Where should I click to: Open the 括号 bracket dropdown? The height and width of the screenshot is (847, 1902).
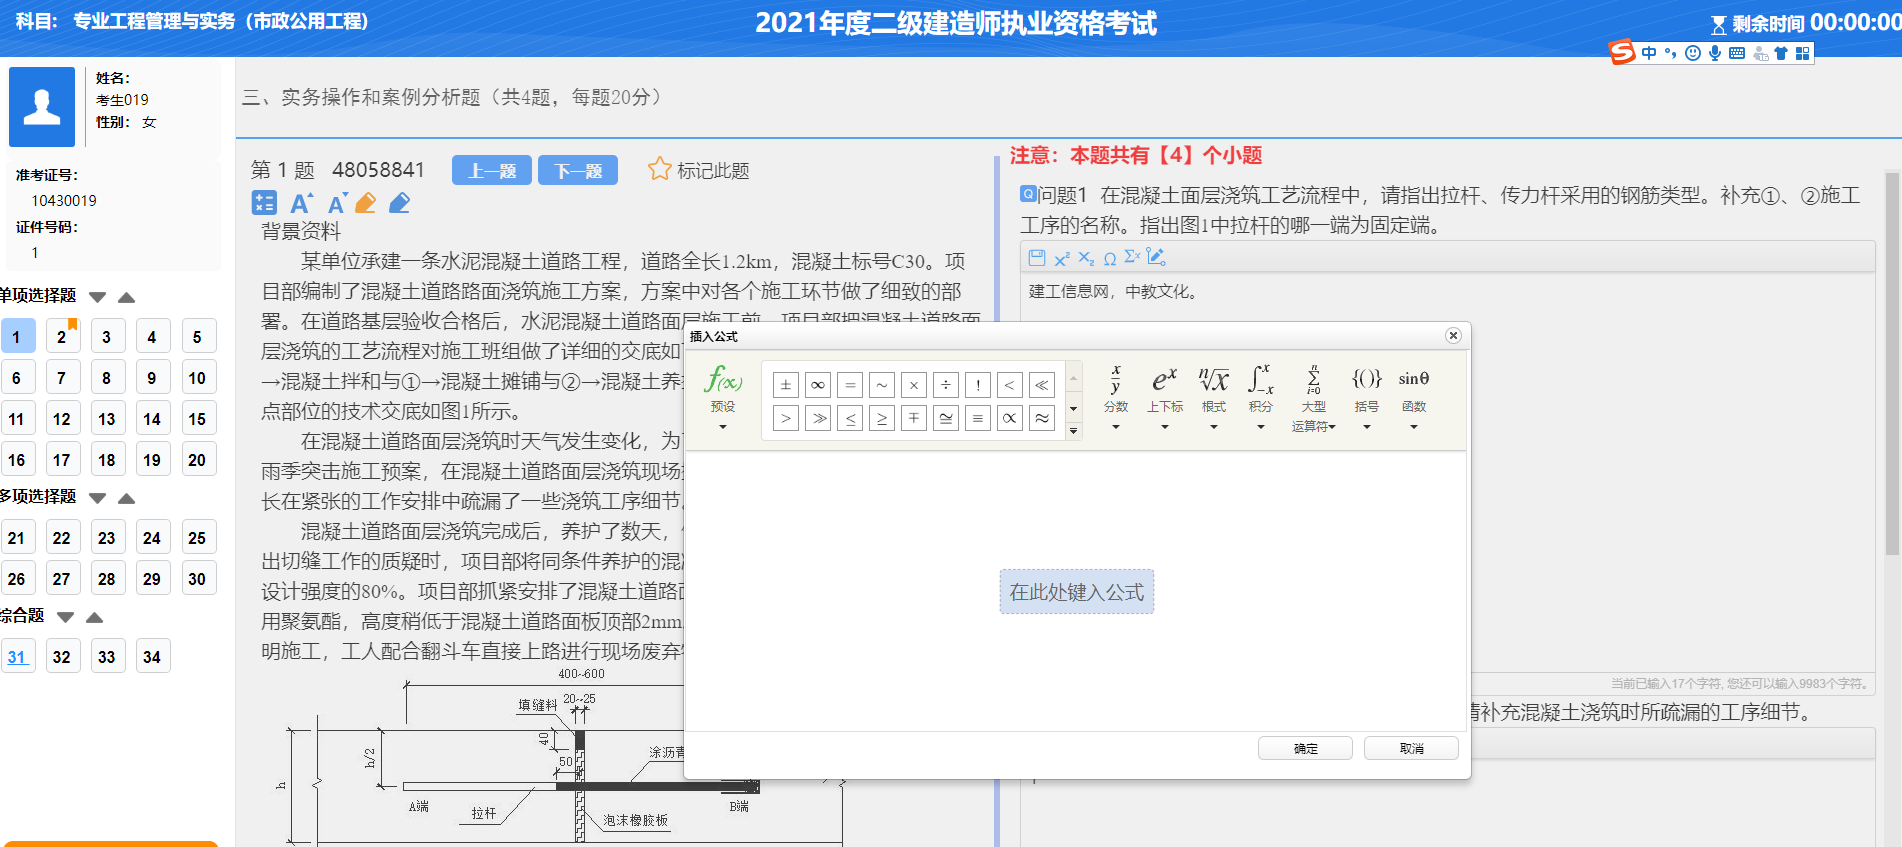coord(1367,398)
